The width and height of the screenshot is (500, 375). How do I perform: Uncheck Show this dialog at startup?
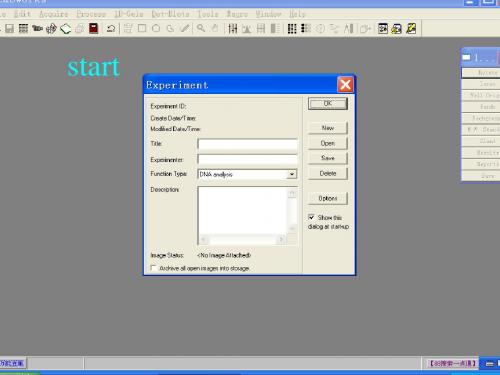point(311,217)
